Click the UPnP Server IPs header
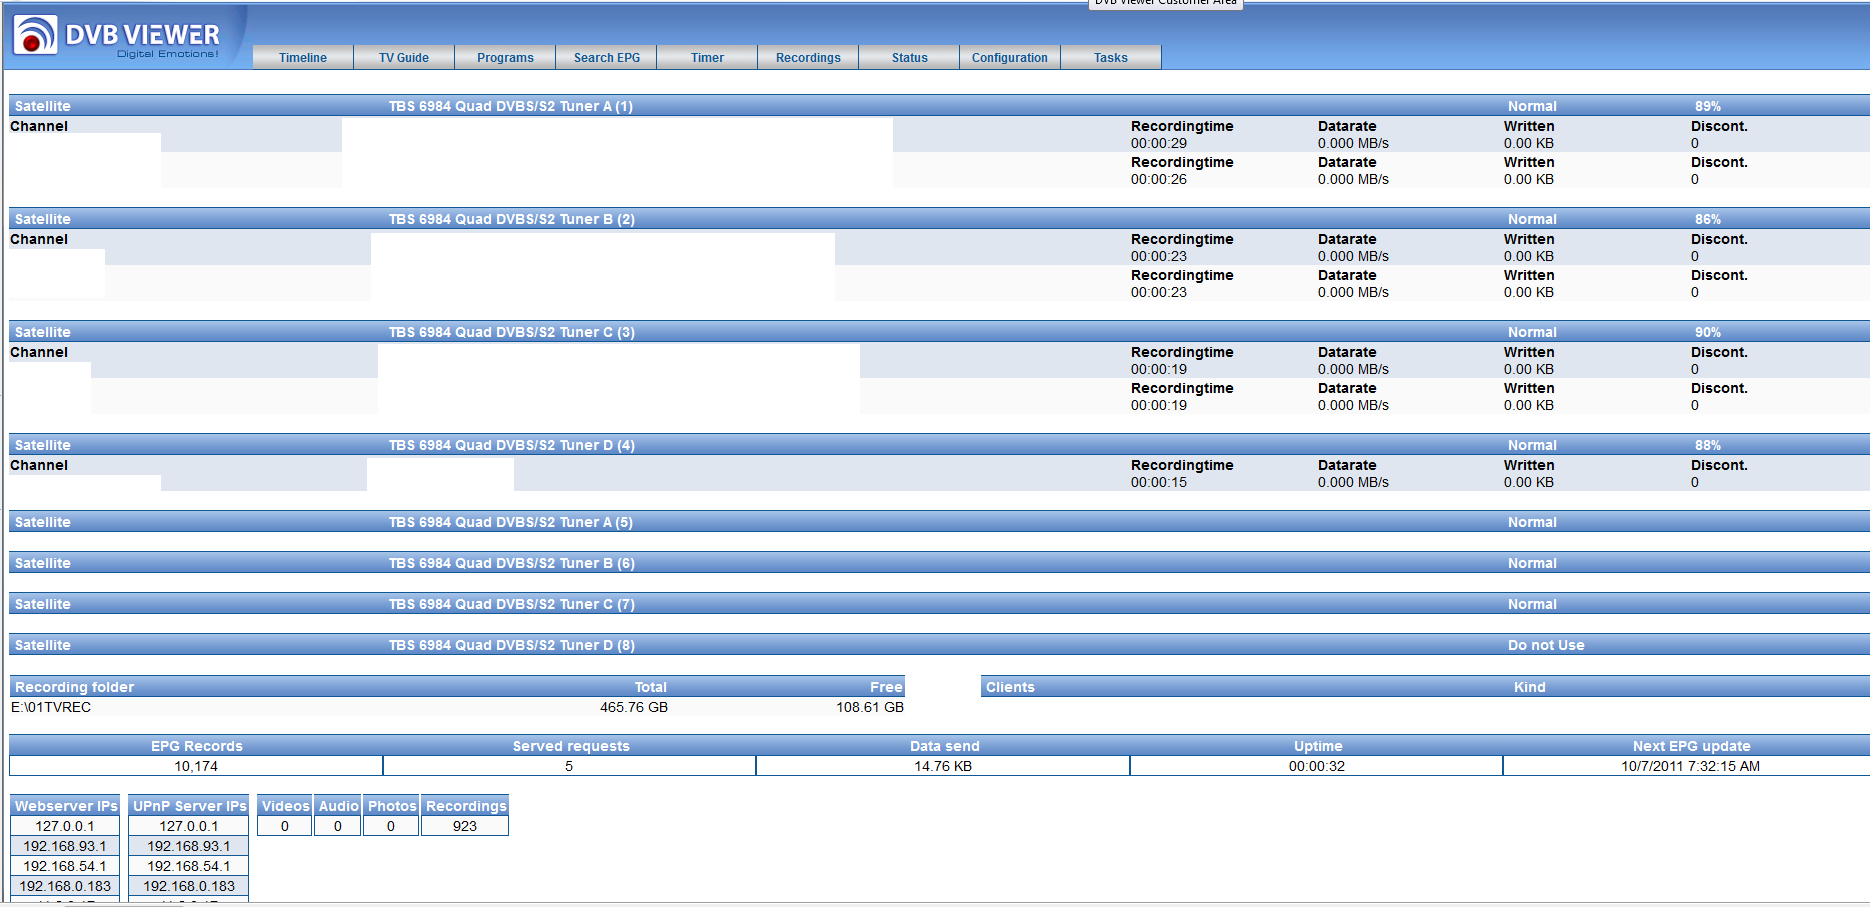 (189, 806)
